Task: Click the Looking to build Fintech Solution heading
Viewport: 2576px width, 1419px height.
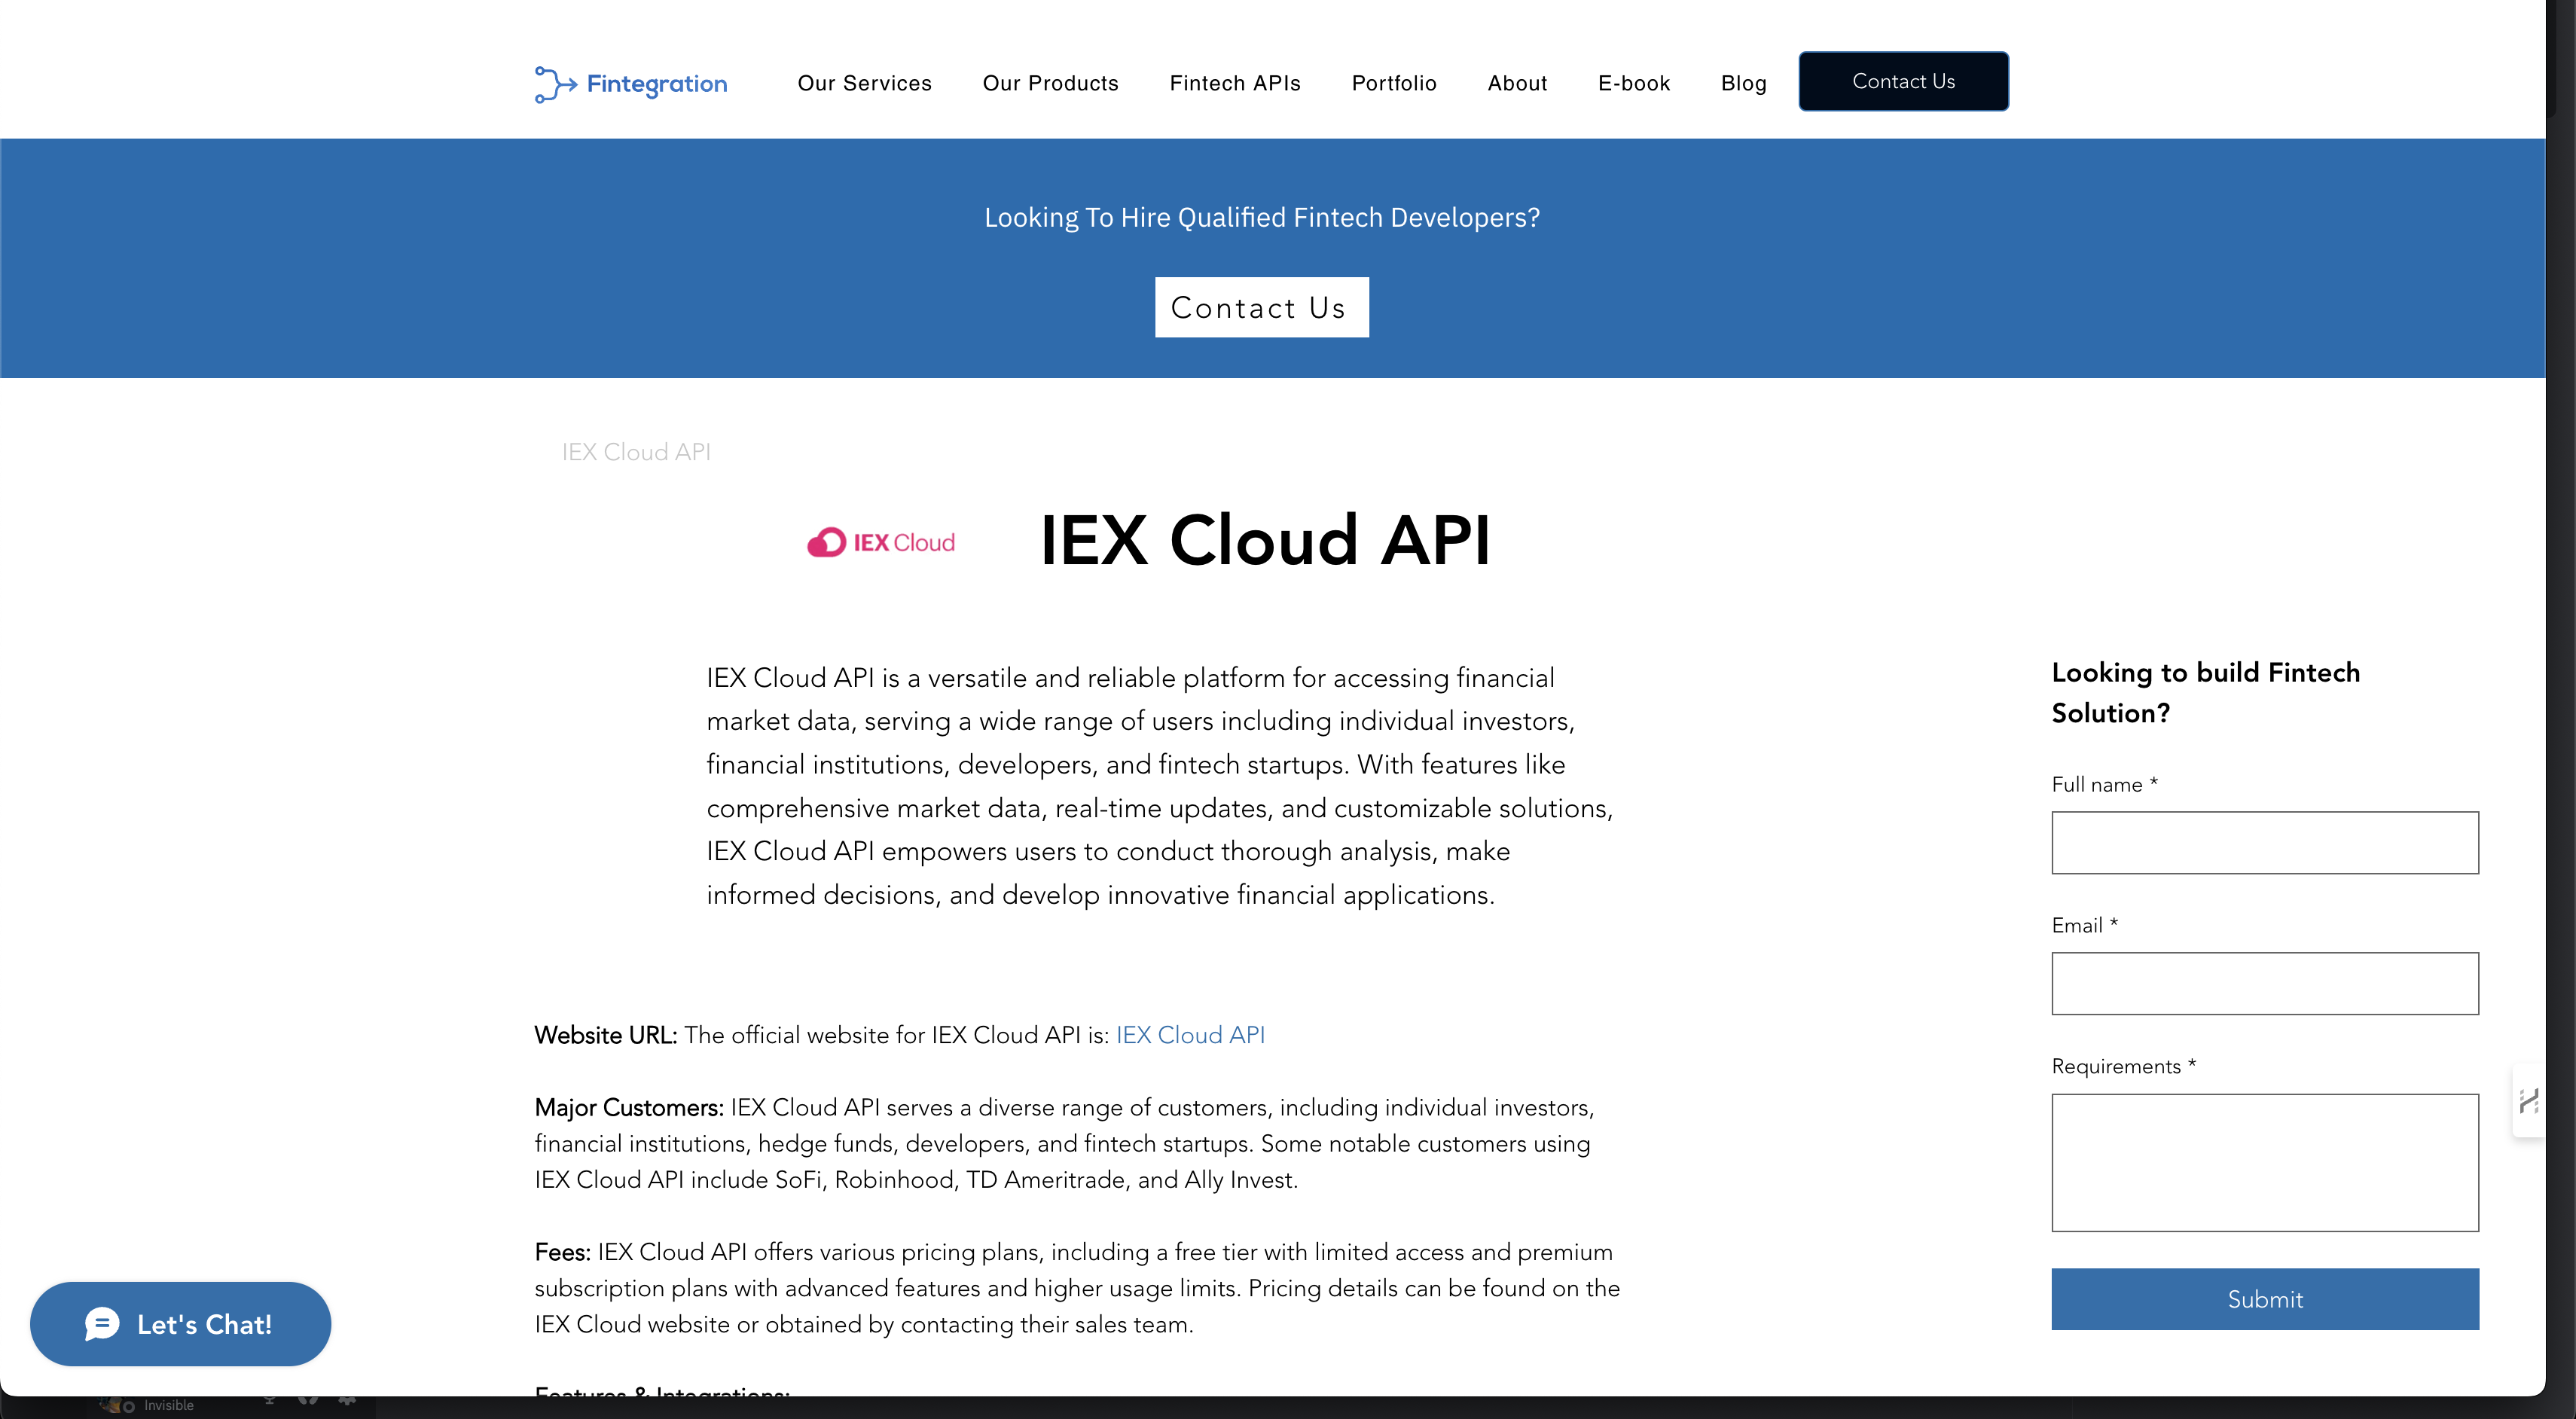Action: pos(2206,692)
